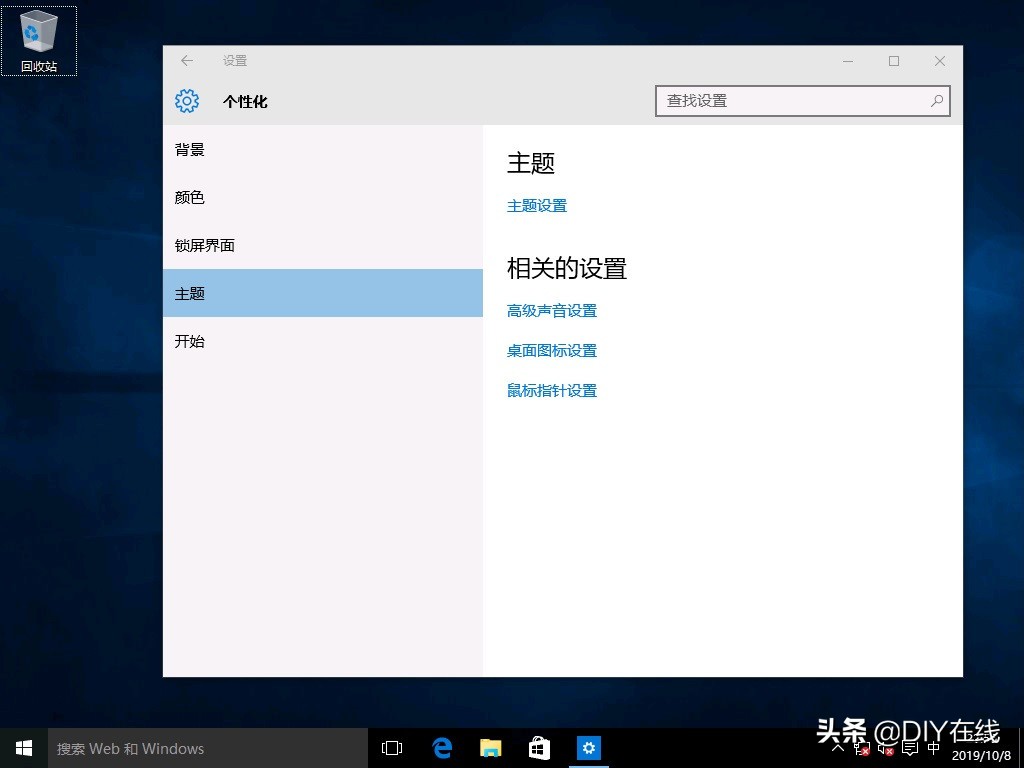Screen dimensions: 1024x768
Task: Expand hidden icons with the tray chevron
Action: 837,748
